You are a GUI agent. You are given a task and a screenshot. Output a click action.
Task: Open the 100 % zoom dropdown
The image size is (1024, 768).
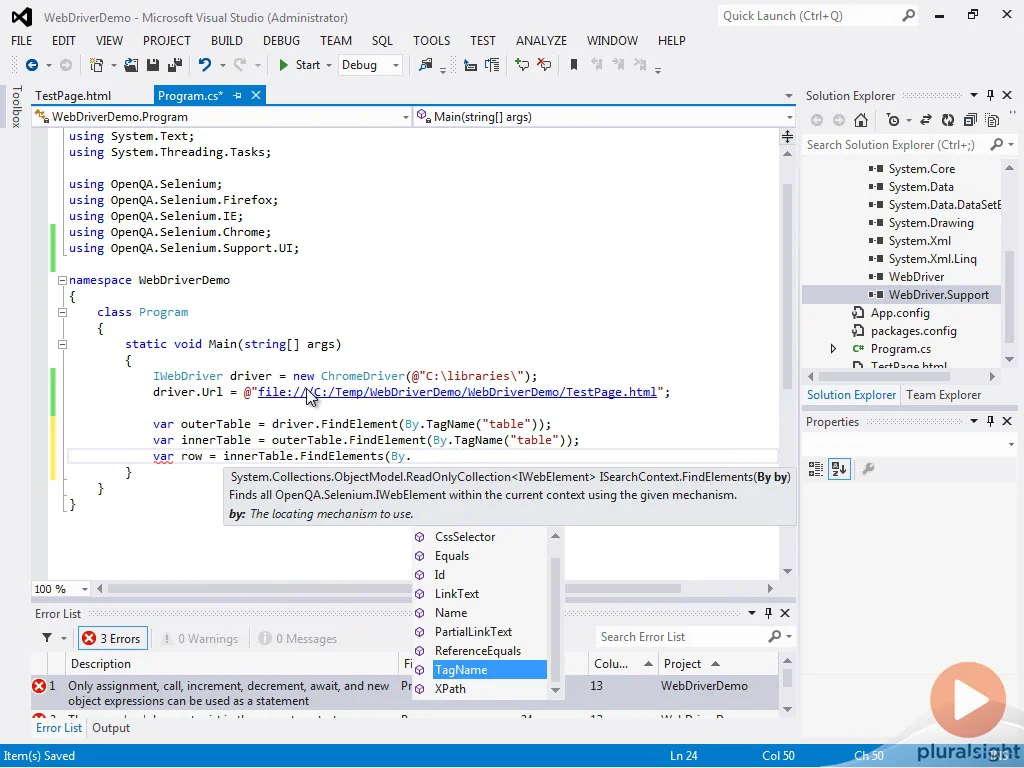[84, 589]
